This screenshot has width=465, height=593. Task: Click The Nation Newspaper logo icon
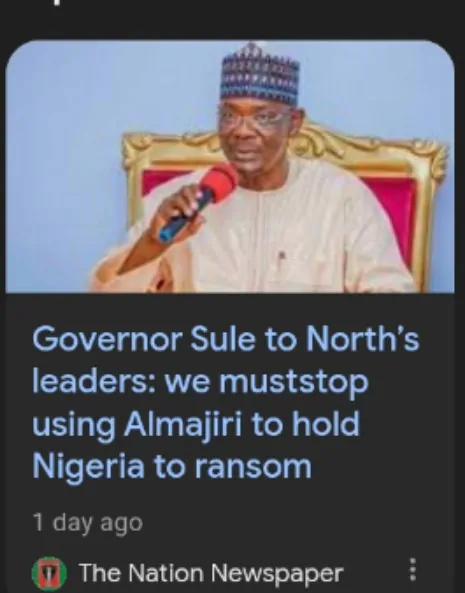[x=49, y=573]
